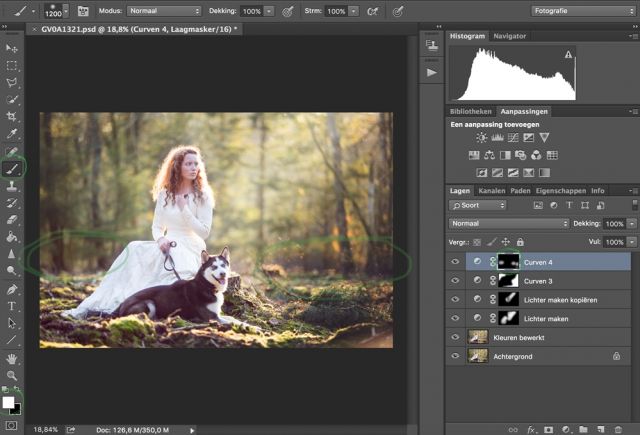Switch to the Kanalen tab

(491, 191)
